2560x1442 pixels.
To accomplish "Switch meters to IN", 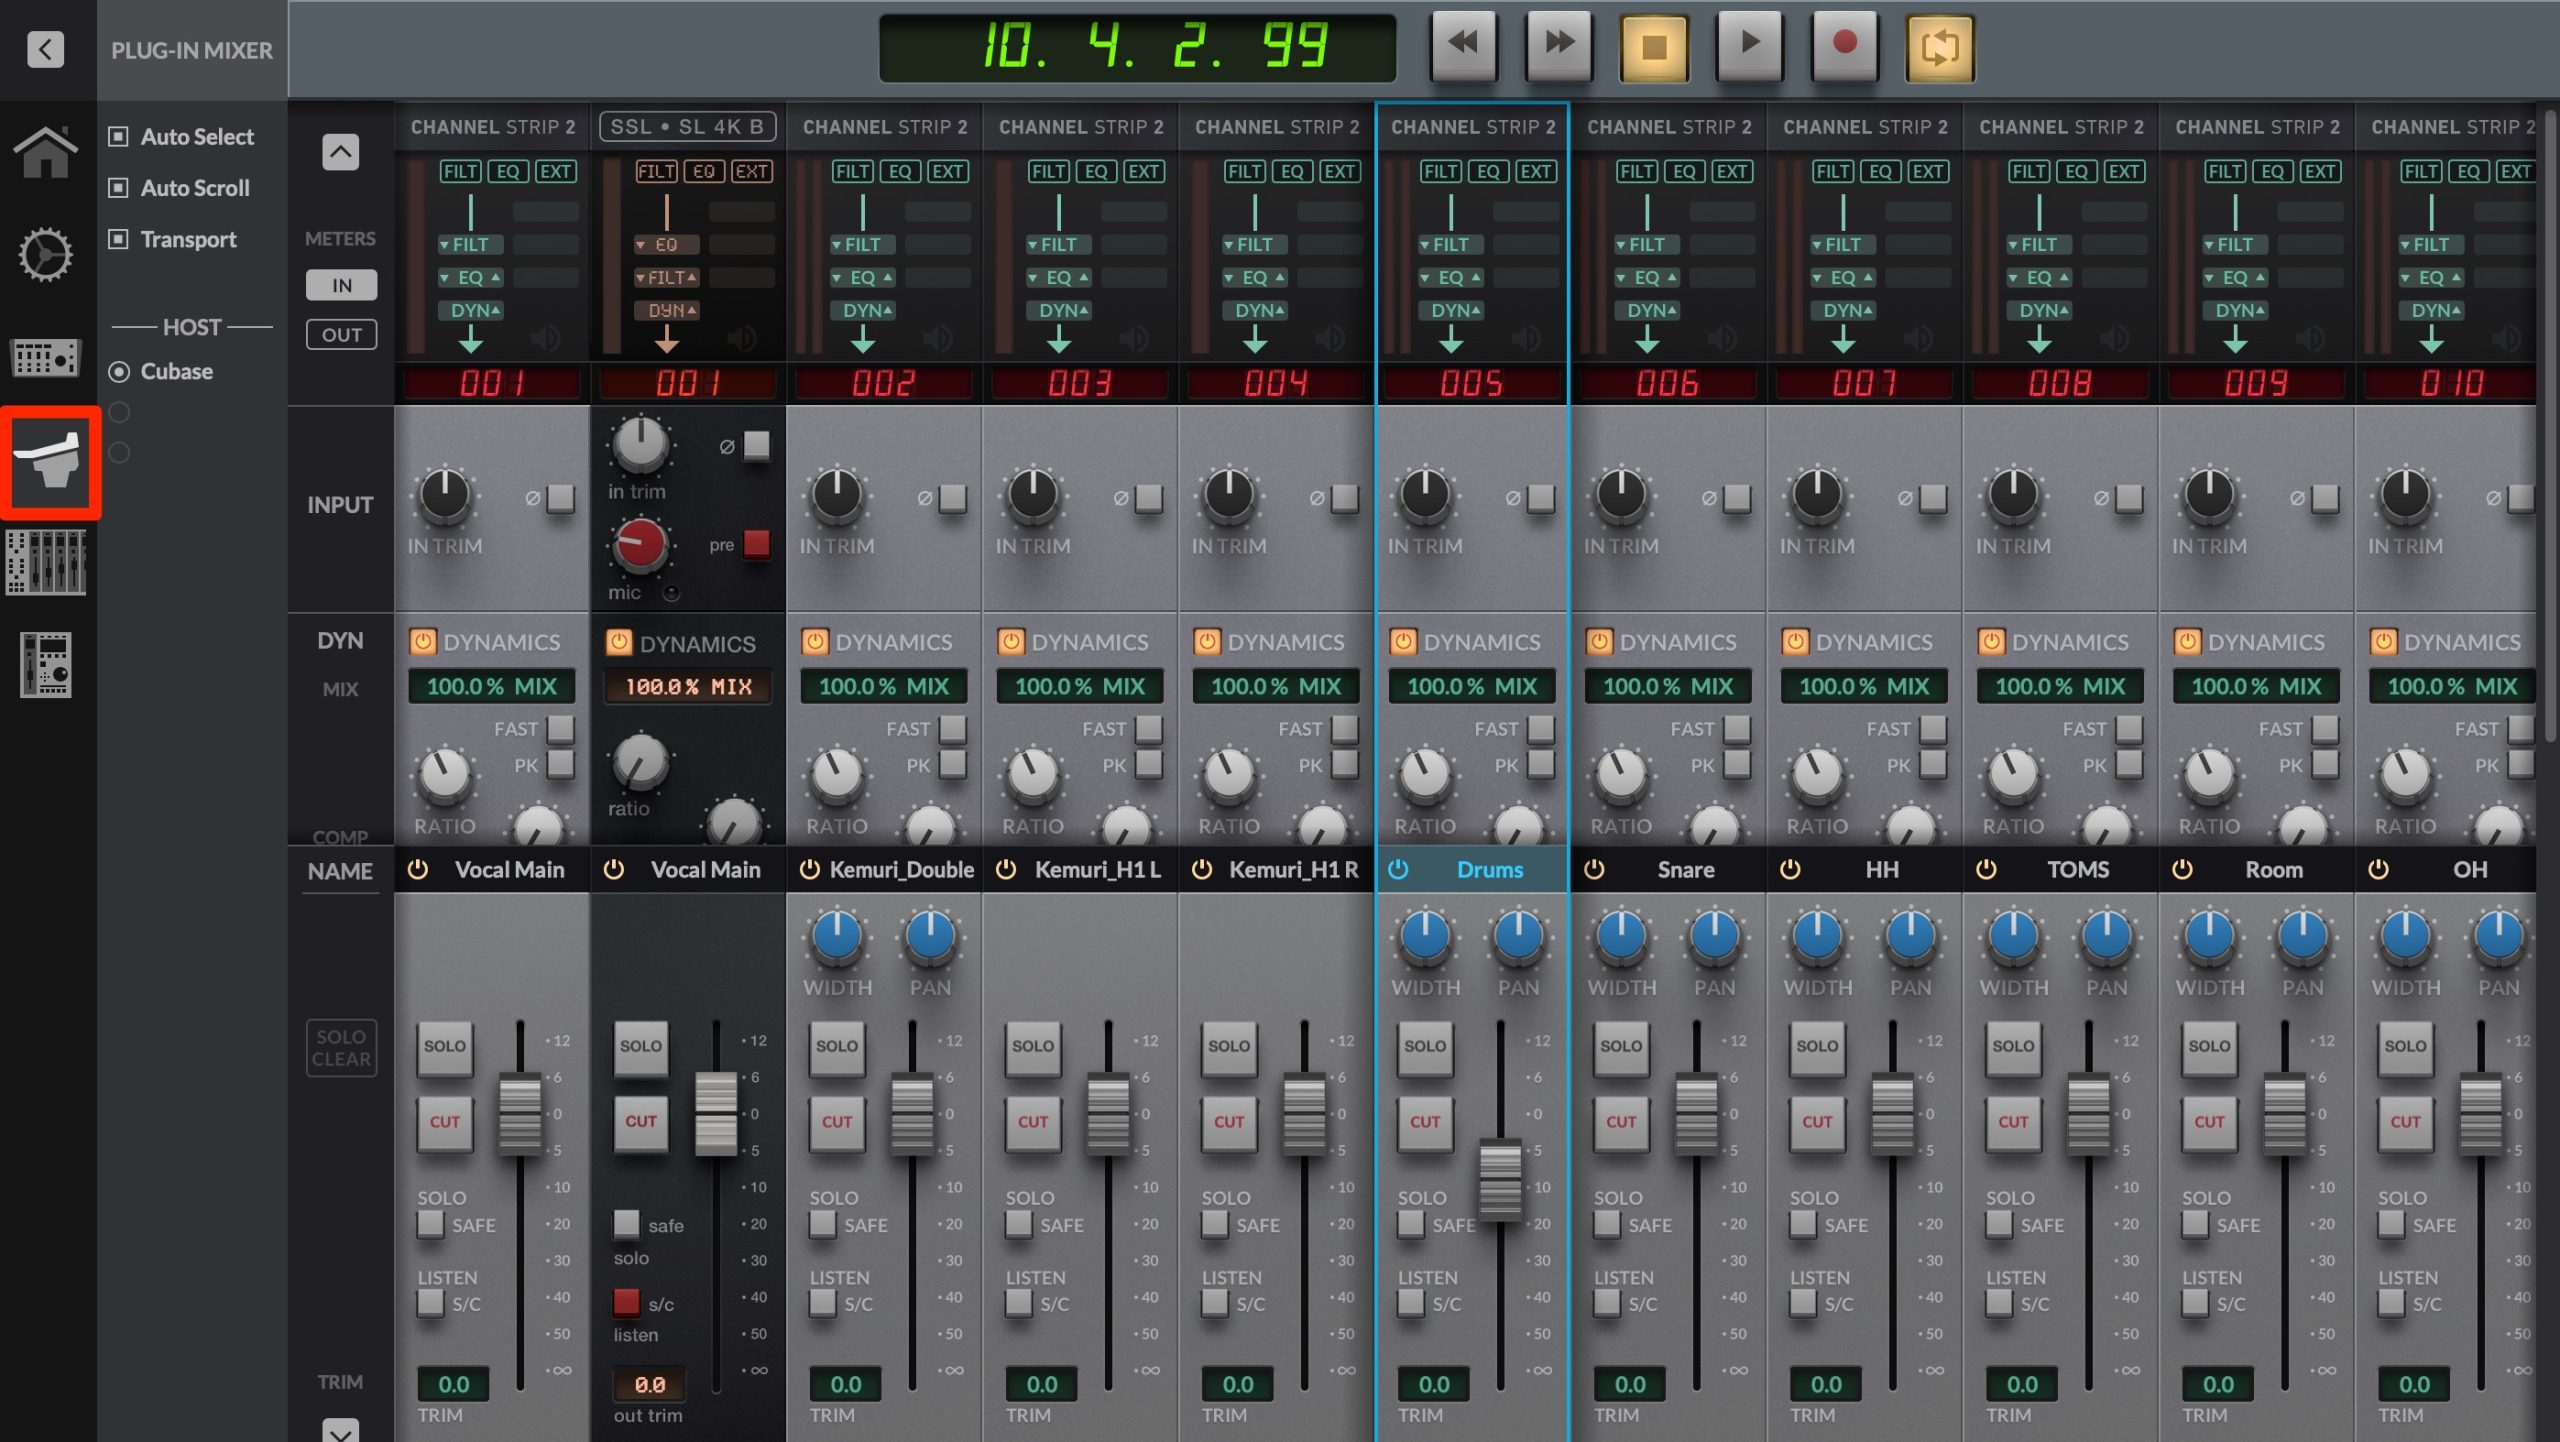I will pos(341,285).
